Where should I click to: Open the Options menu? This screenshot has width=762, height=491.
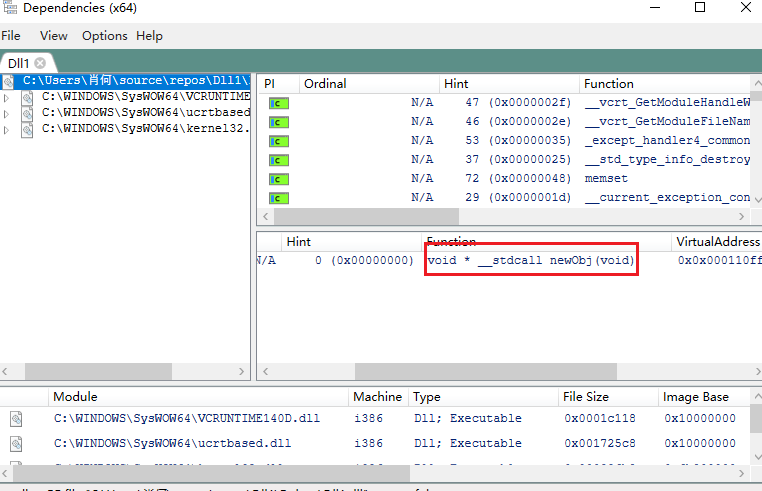[104, 35]
